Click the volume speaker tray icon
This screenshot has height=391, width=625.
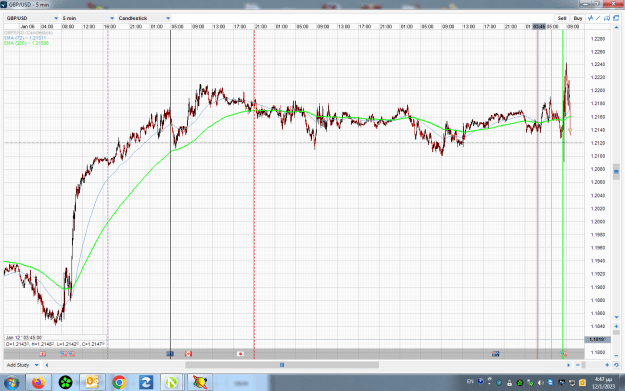click(x=540, y=383)
